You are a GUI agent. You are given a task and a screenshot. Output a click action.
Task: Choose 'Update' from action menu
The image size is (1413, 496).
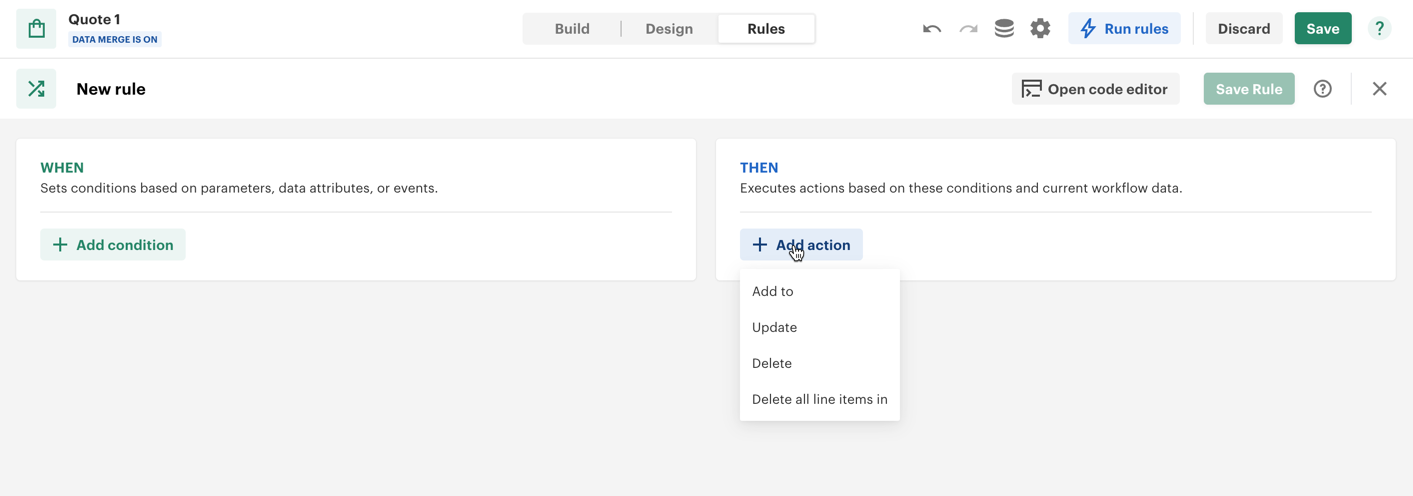point(775,327)
